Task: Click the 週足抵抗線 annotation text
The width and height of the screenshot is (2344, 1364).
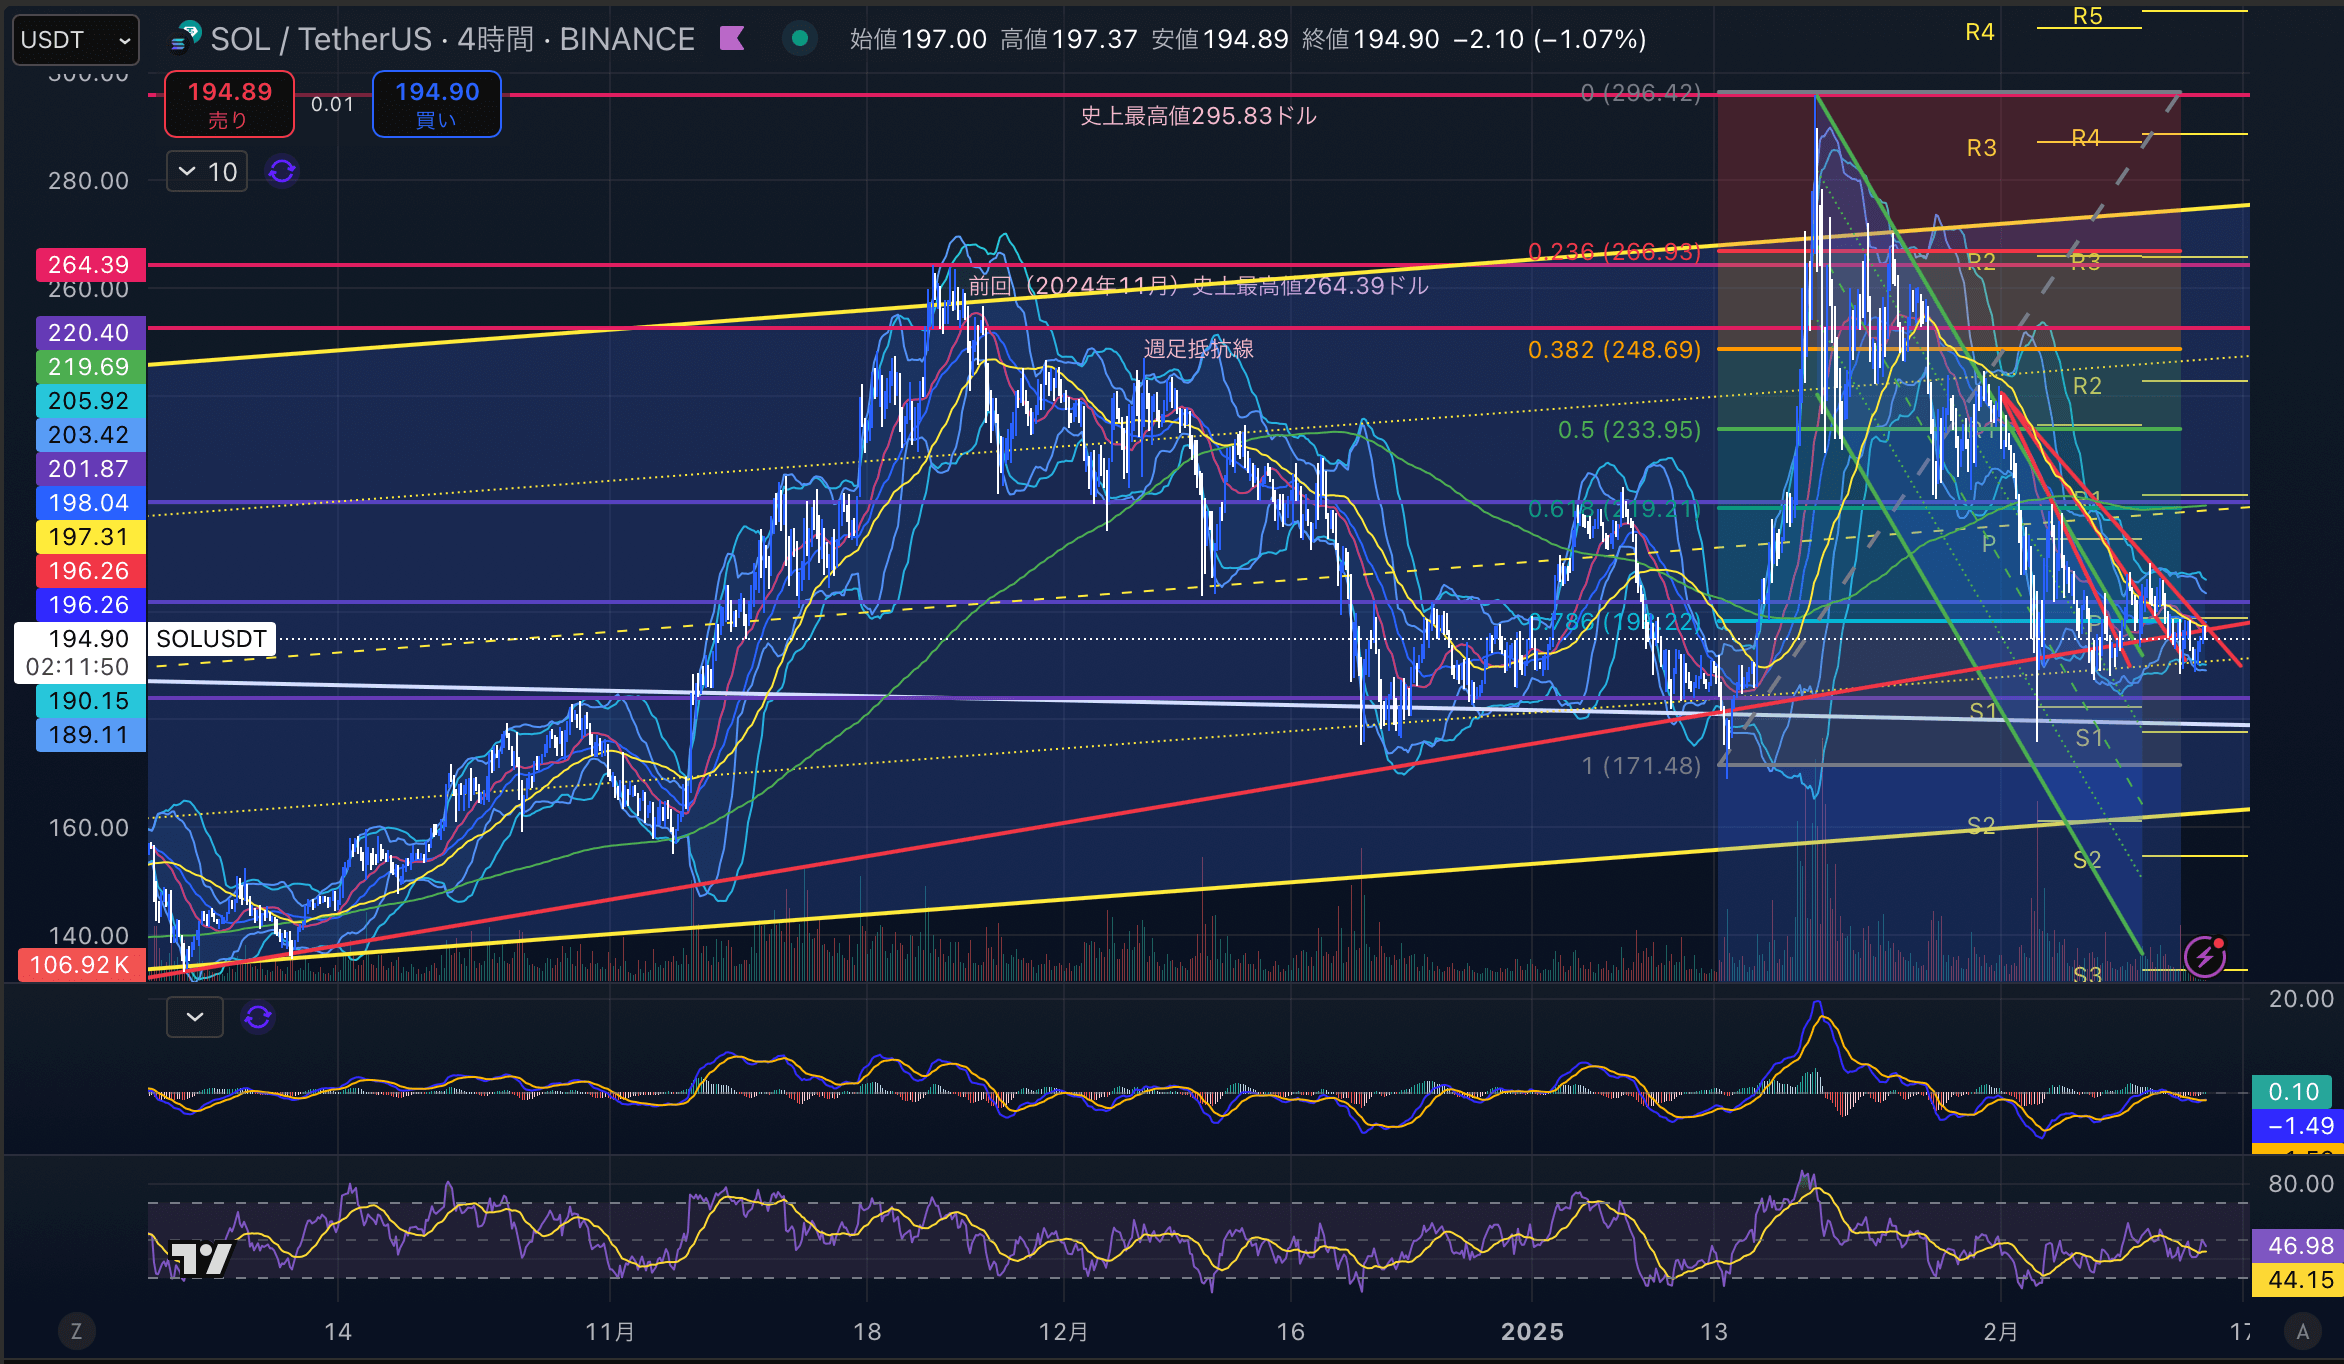Action: tap(1198, 349)
